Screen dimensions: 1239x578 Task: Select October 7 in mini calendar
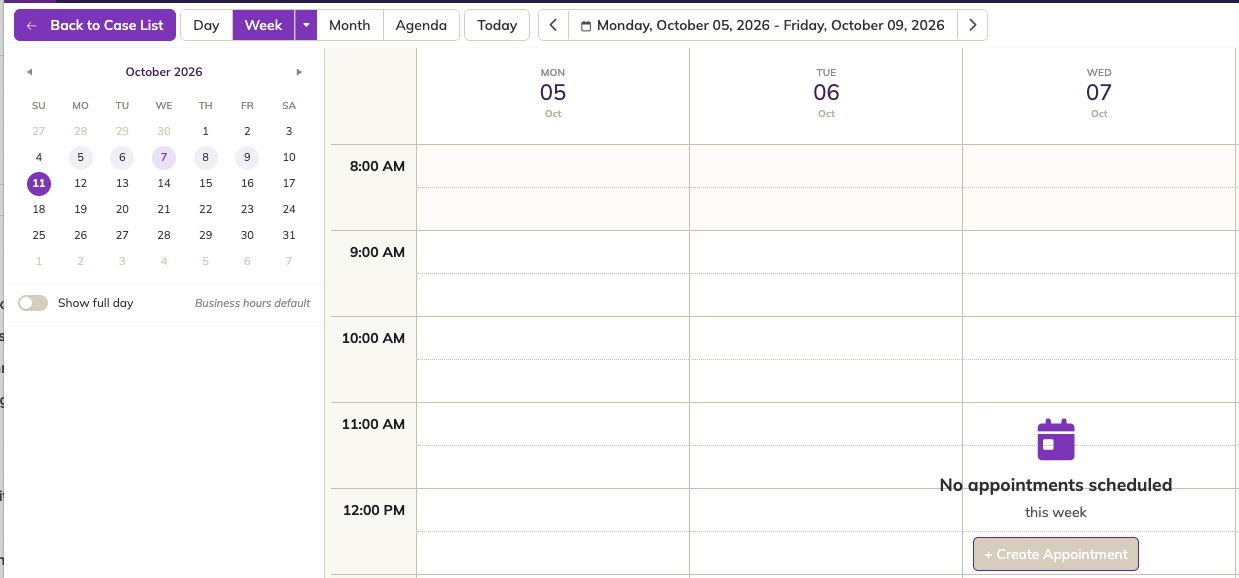(x=164, y=157)
